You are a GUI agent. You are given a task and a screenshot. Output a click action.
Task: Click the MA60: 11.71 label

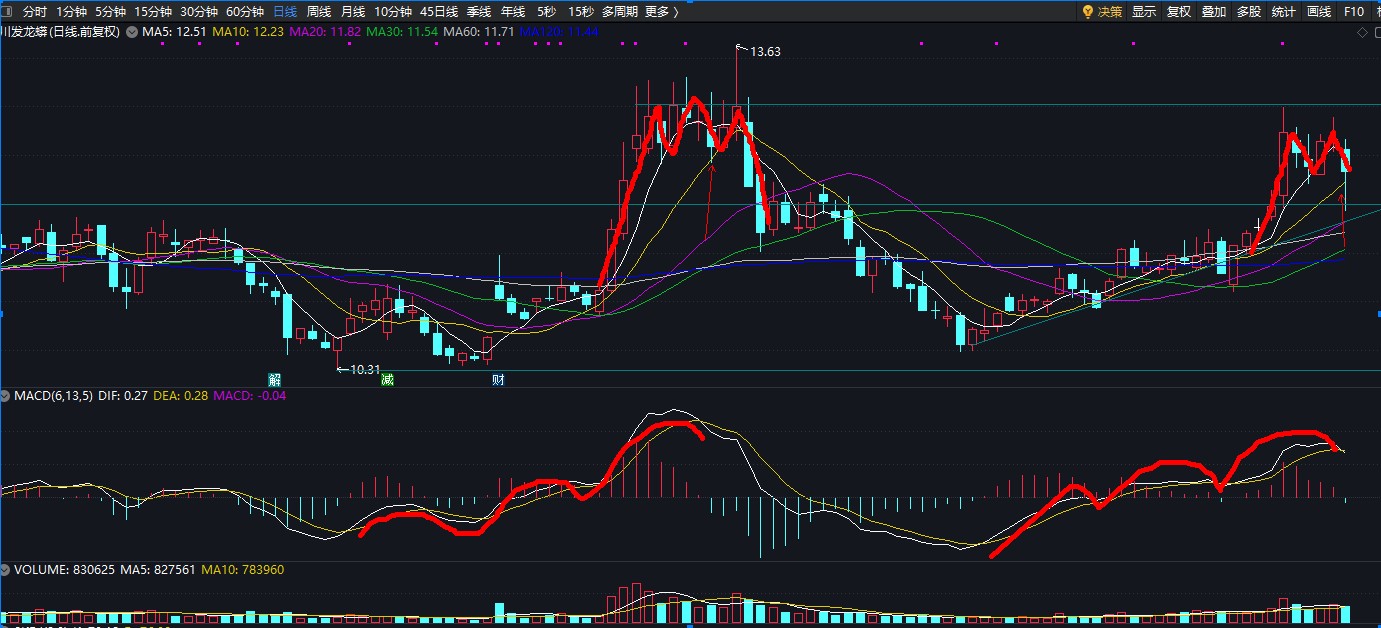[x=478, y=32]
